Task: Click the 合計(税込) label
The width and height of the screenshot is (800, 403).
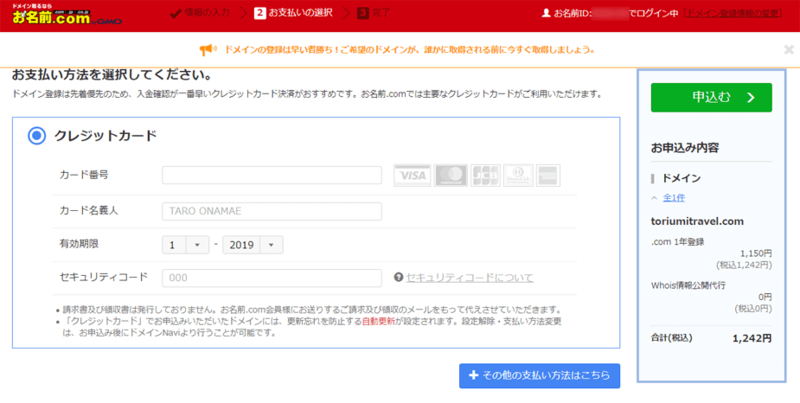Action: (x=671, y=338)
